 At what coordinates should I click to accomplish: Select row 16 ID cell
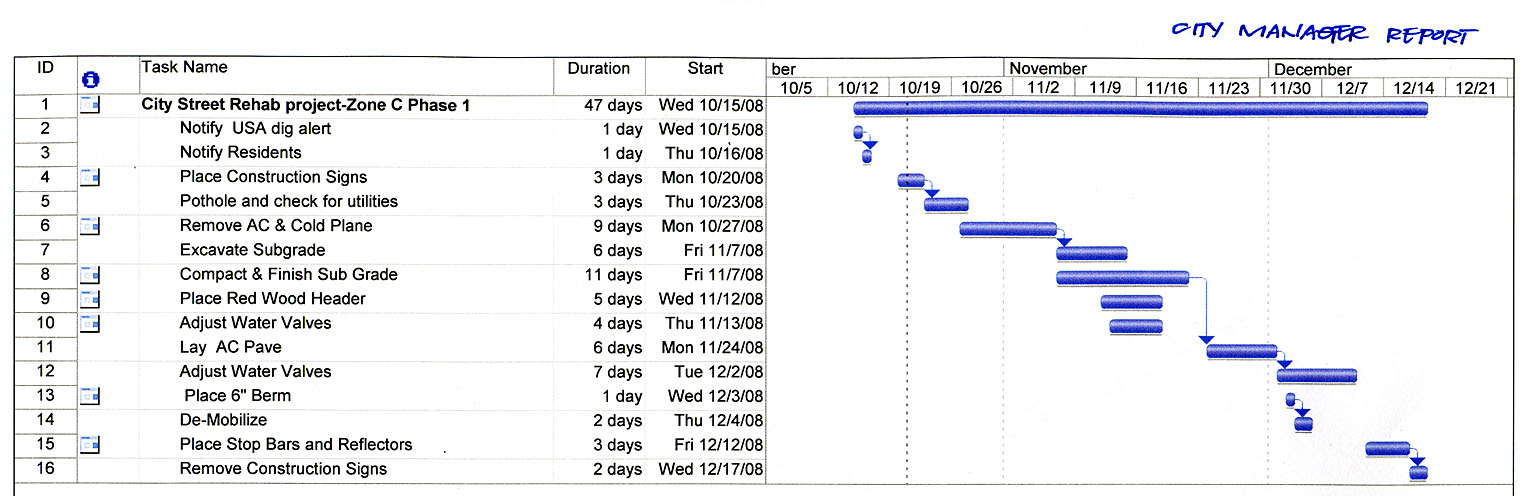tap(45, 469)
